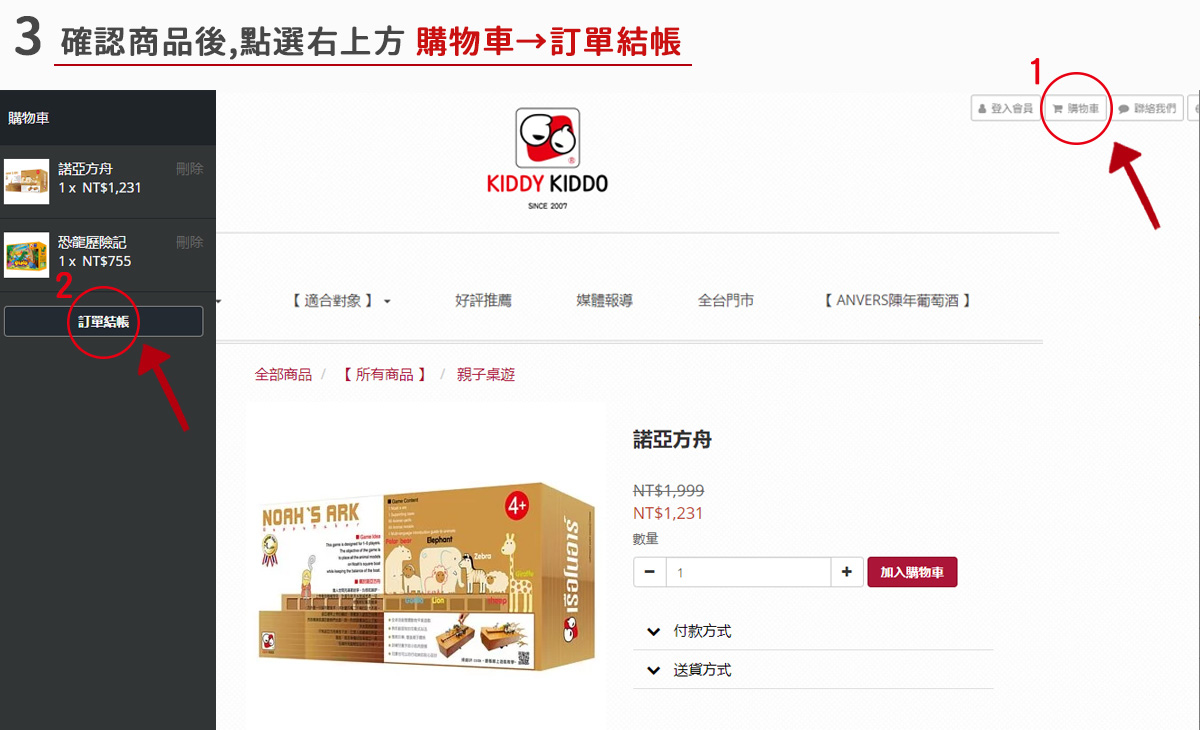1200x730 pixels.
Task: Remove 諾亞方舟 from cart via 刪除
Action: point(189,169)
